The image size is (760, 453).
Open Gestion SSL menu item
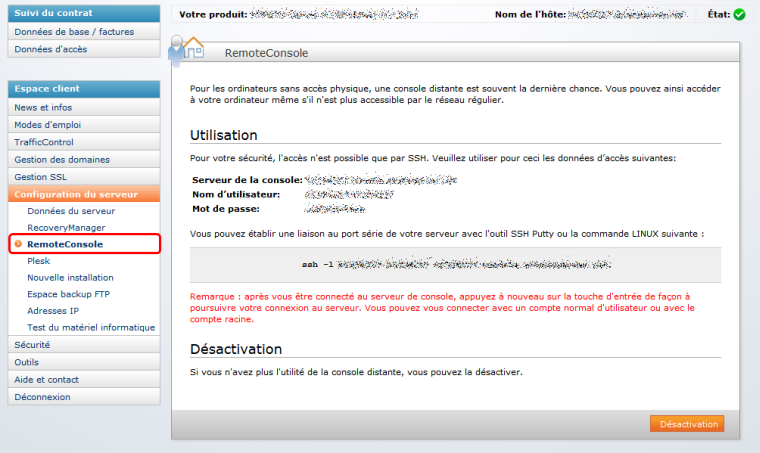click(84, 177)
